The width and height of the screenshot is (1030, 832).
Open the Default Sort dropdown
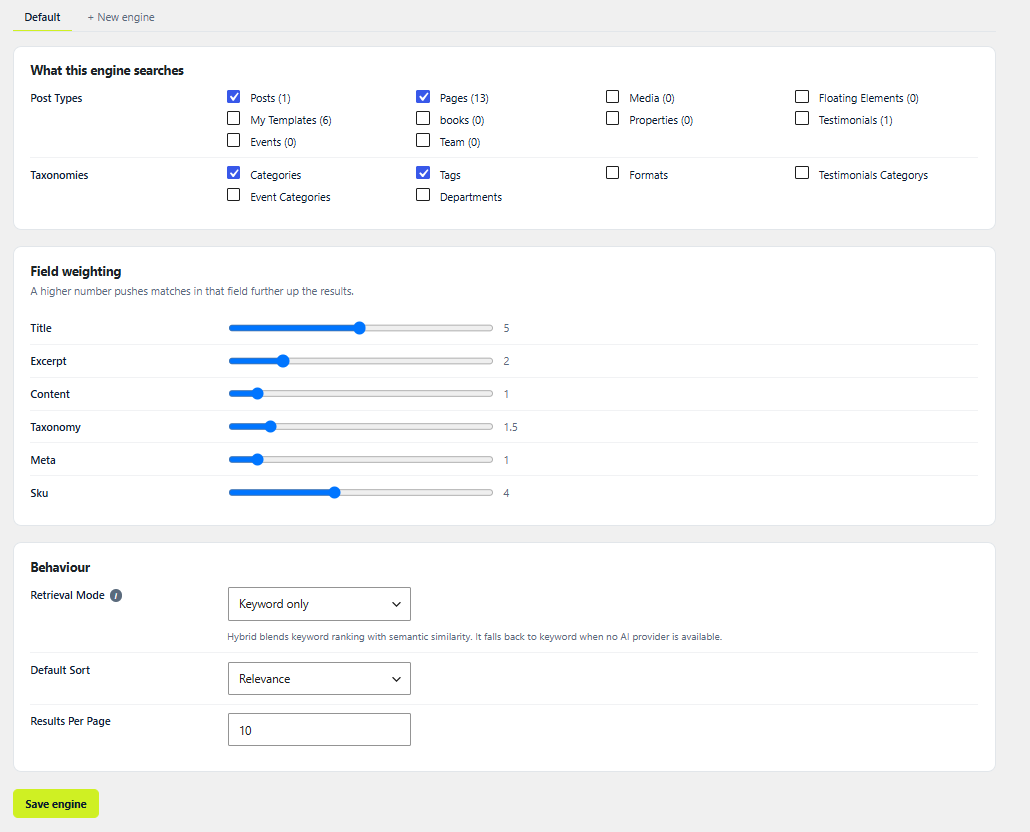(319, 678)
